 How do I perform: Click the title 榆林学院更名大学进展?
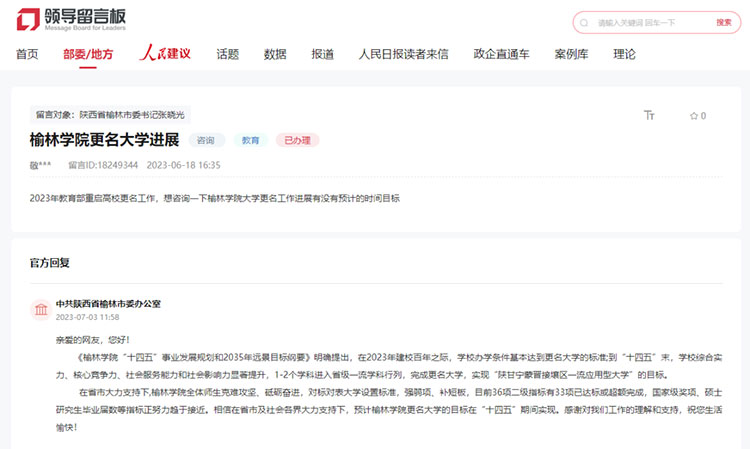click(x=104, y=140)
